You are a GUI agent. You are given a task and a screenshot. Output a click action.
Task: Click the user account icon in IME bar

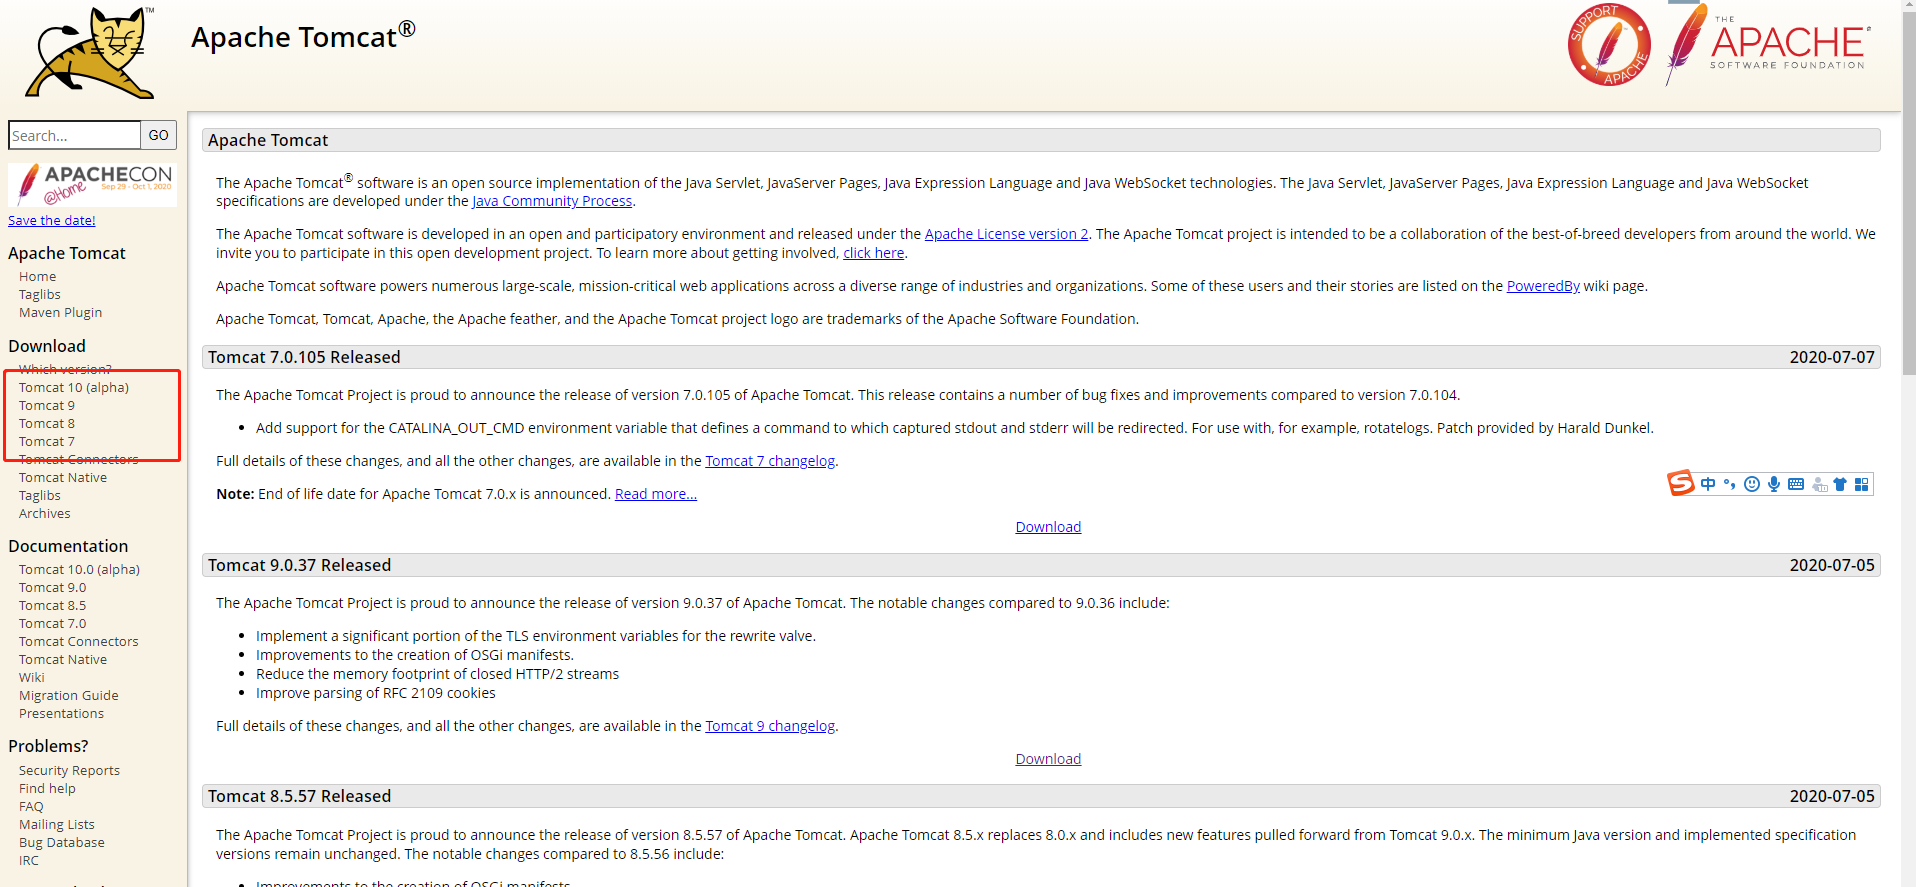(1819, 484)
